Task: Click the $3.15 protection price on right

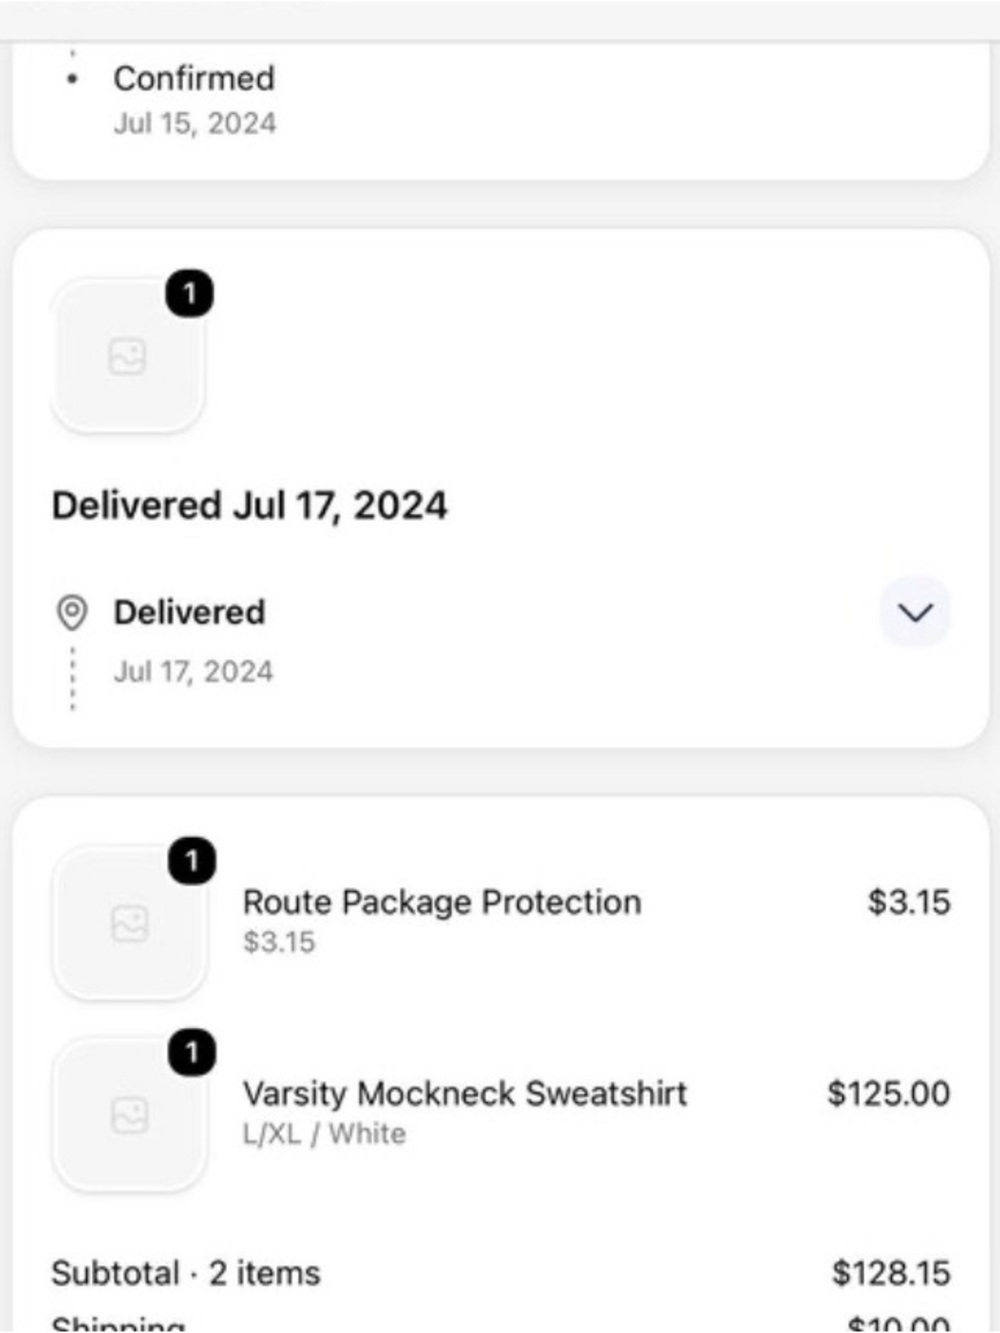Action: 909,902
